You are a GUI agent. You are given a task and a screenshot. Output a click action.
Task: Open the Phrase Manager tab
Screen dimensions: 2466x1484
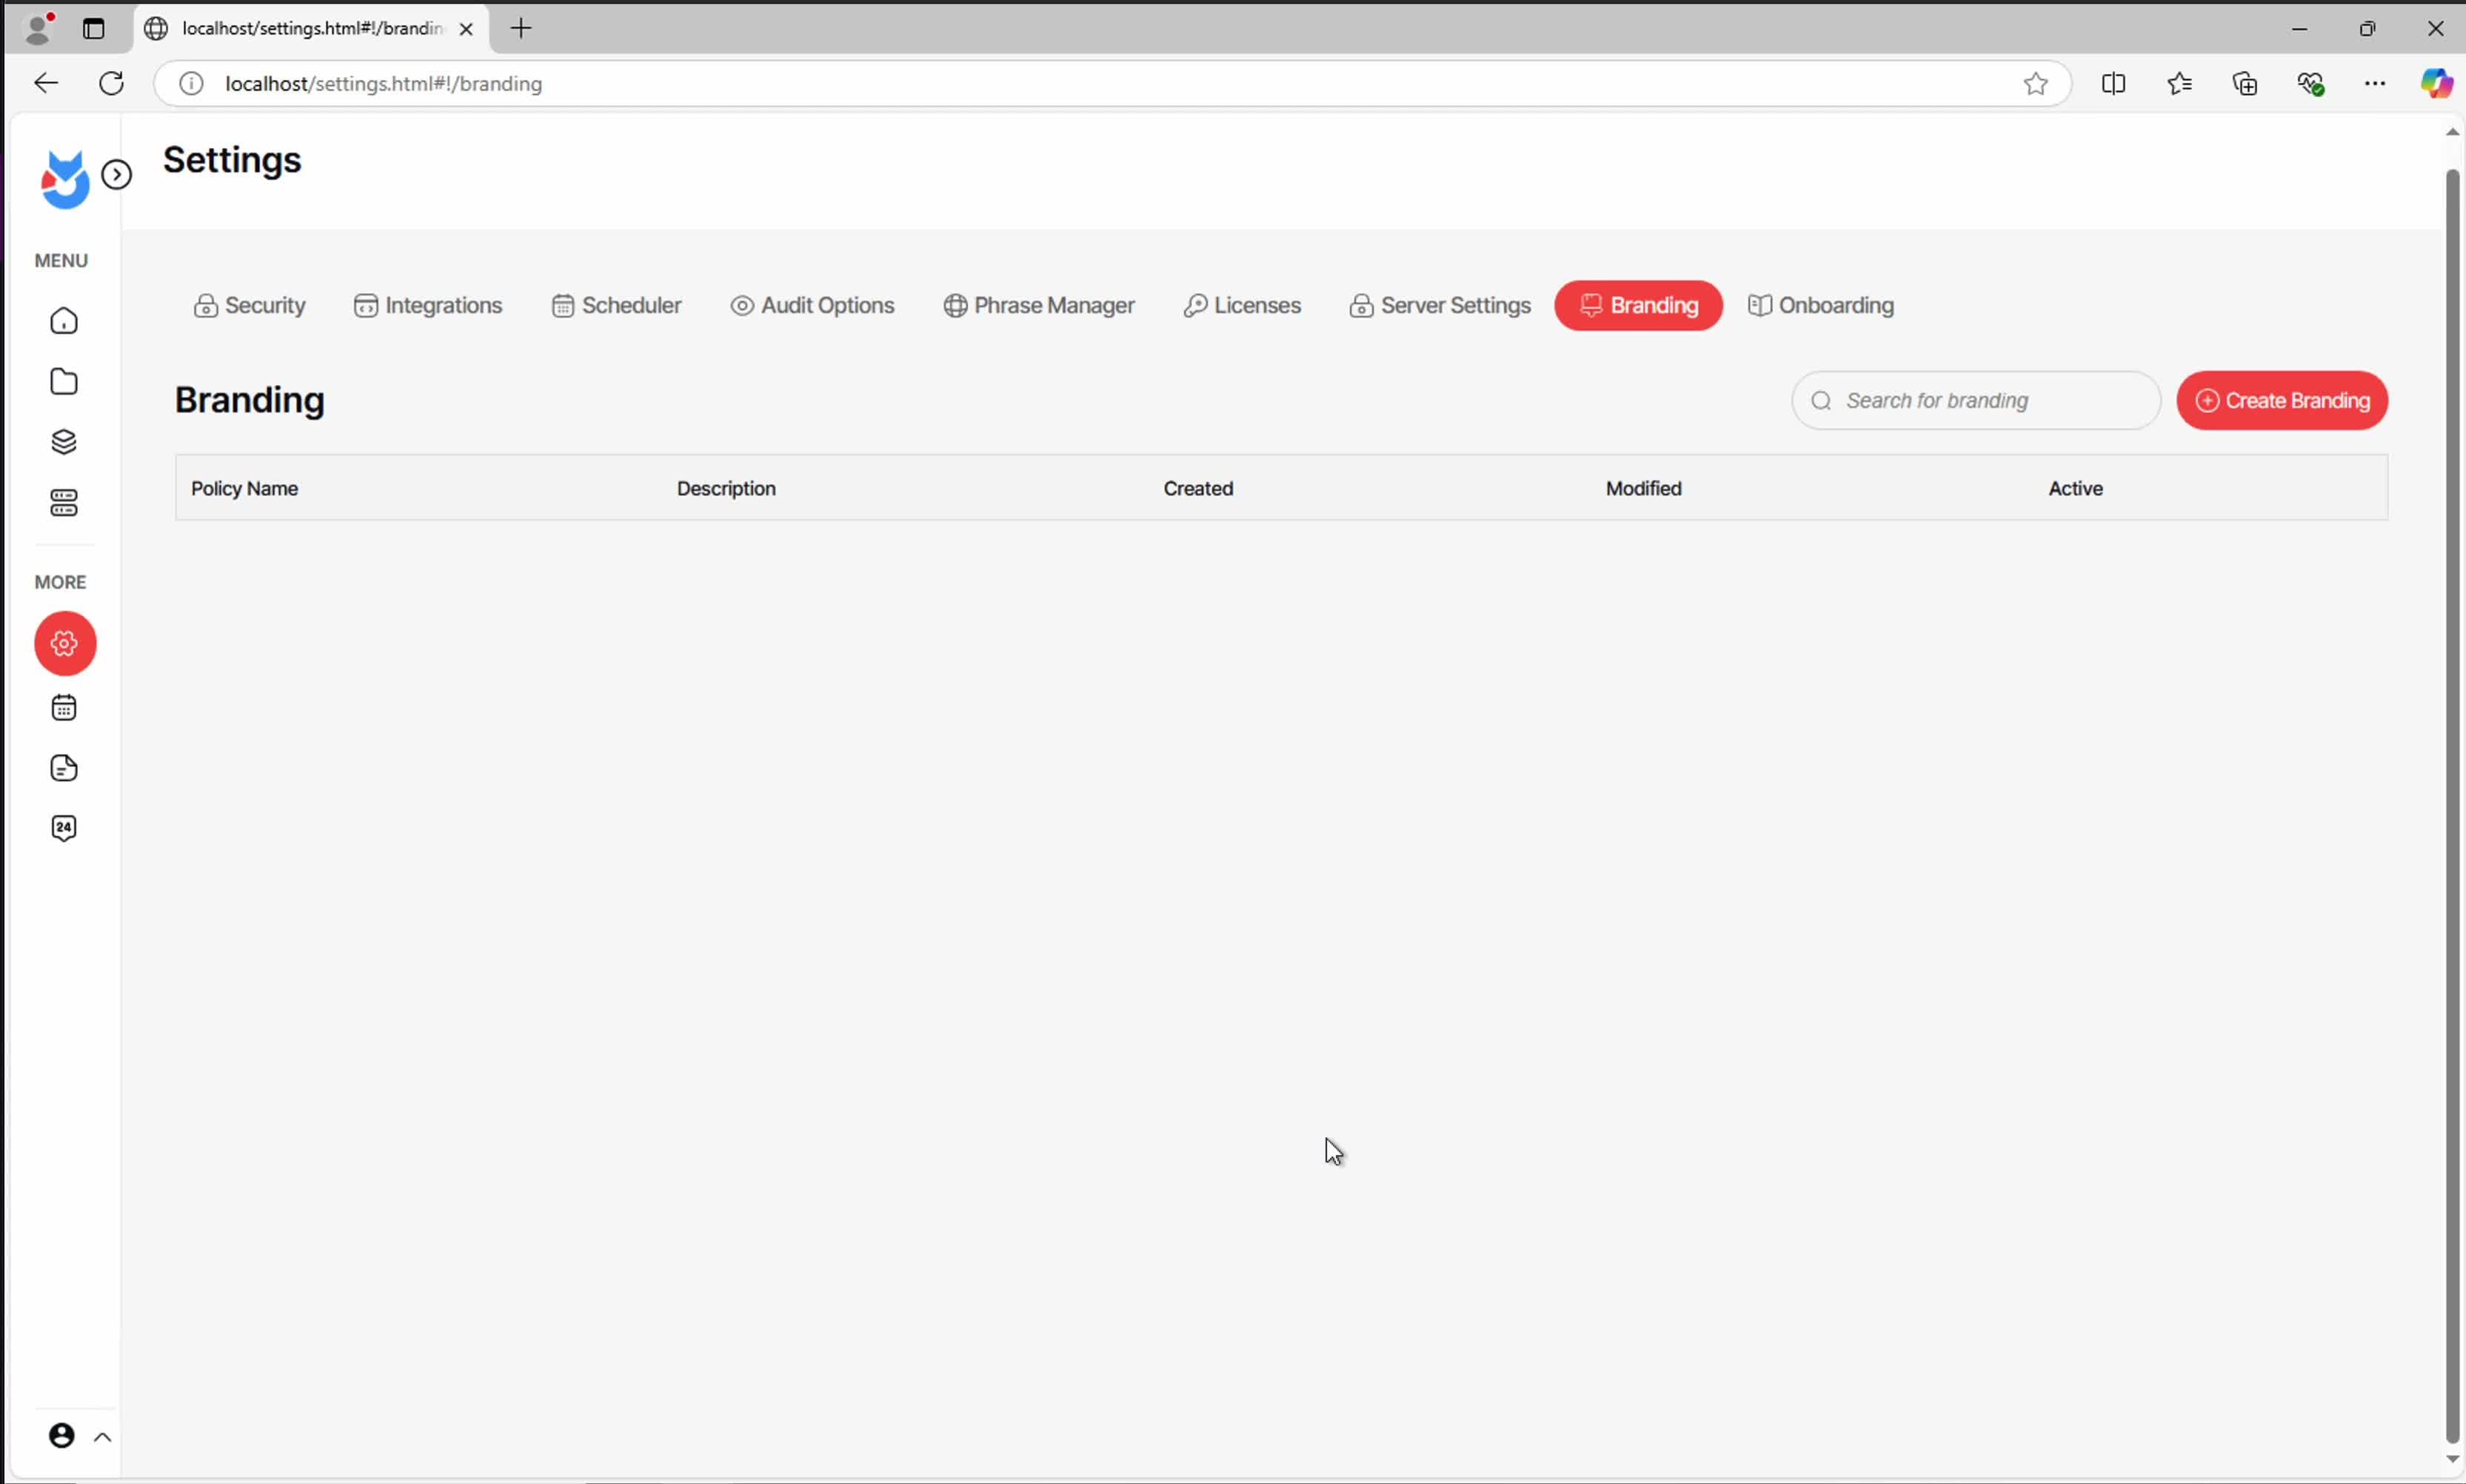(x=1039, y=305)
